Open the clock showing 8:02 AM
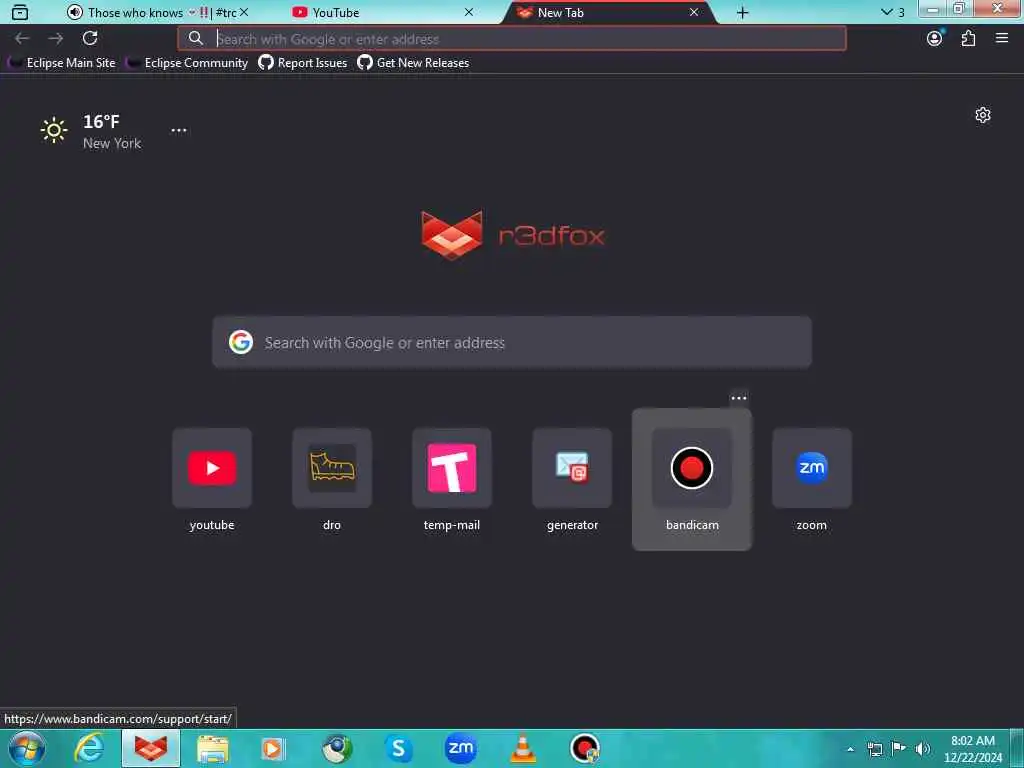The height and width of the screenshot is (768, 1024). (x=972, y=749)
